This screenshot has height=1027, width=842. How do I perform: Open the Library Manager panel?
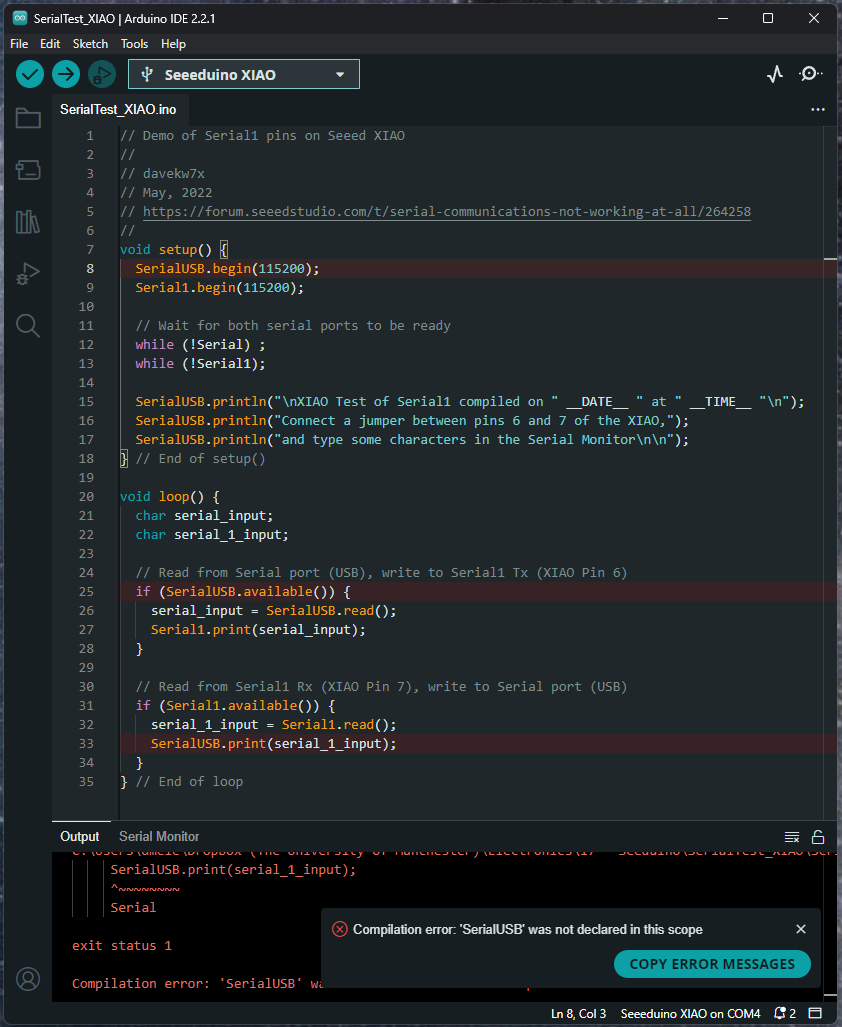pyautogui.click(x=28, y=222)
